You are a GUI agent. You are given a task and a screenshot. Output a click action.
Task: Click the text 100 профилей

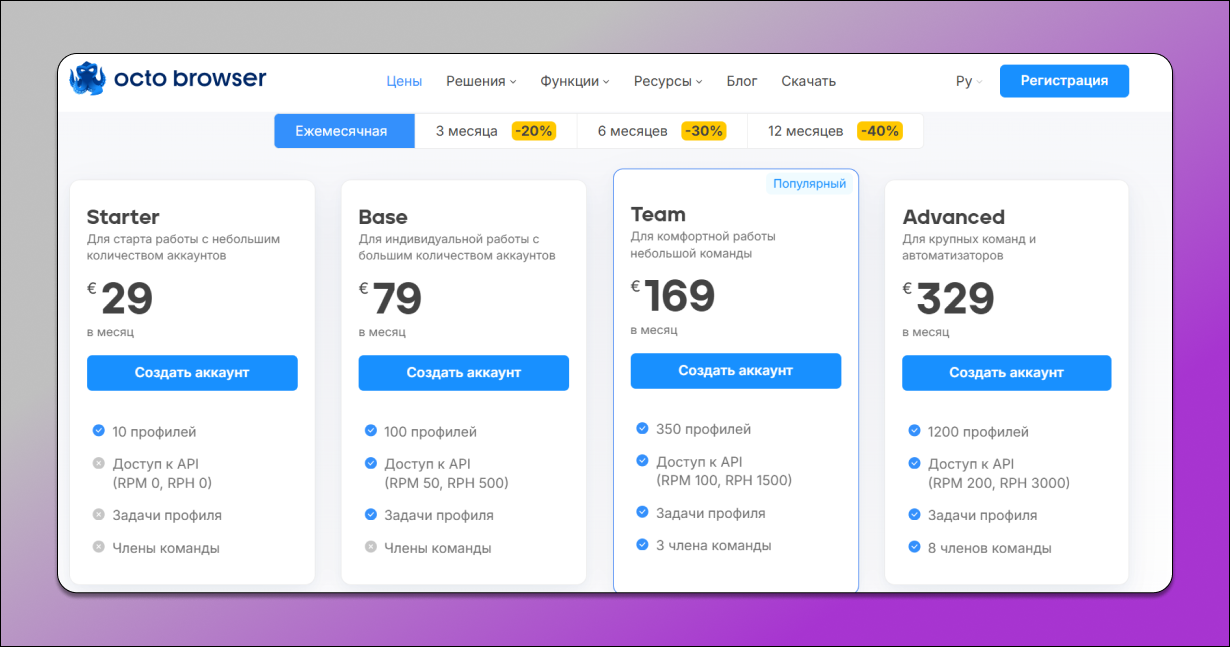[431, 432]
